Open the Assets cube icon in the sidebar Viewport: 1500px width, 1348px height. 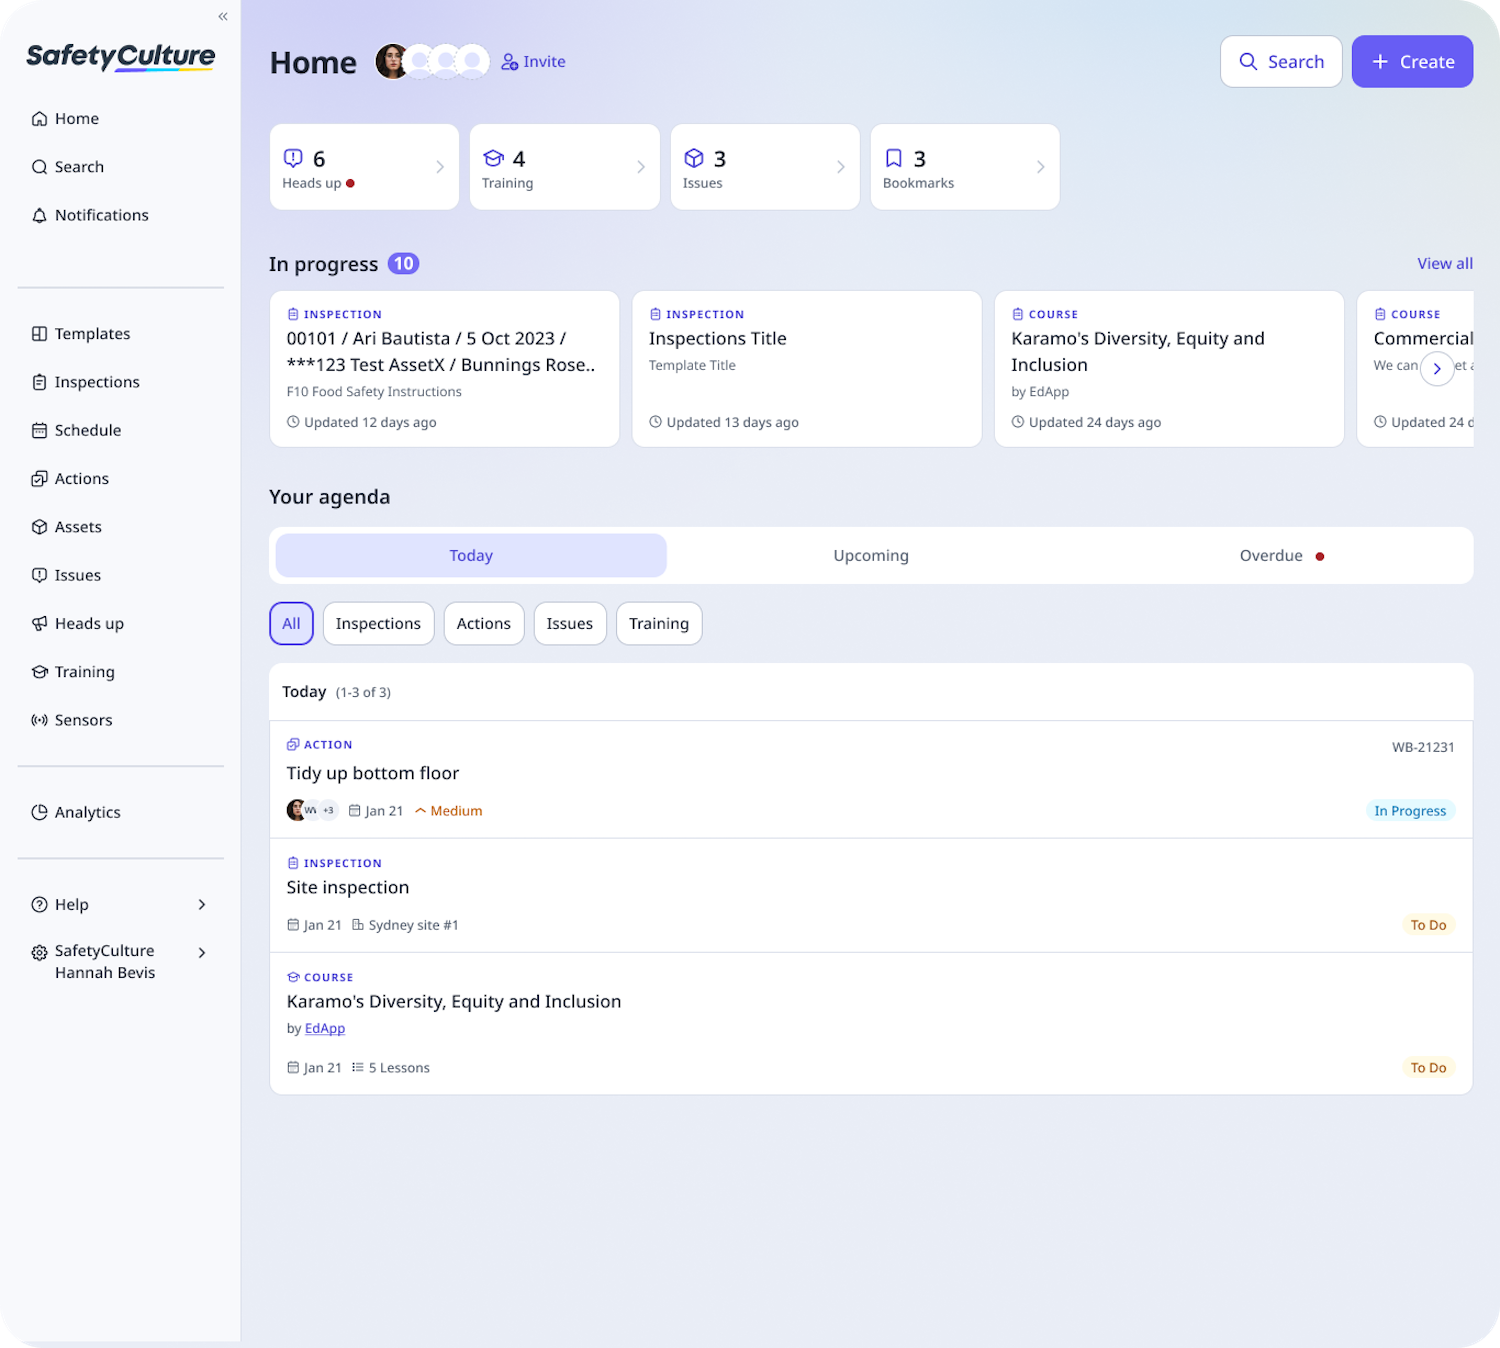(x=39, y=527)
